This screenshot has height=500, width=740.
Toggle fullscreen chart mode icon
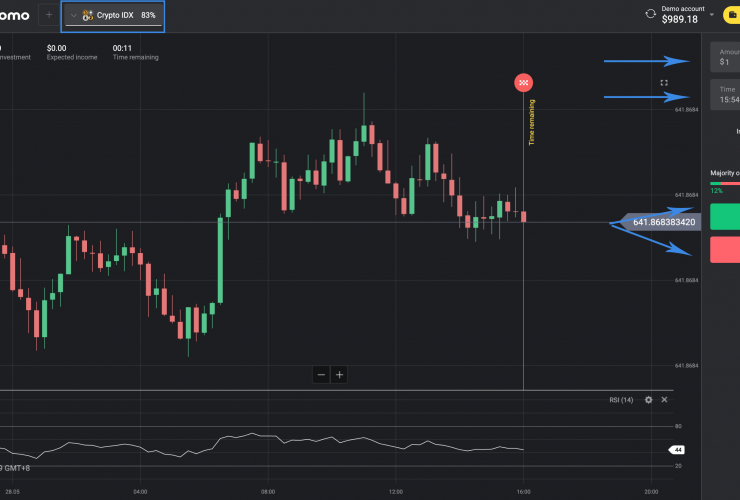(664, 83)
